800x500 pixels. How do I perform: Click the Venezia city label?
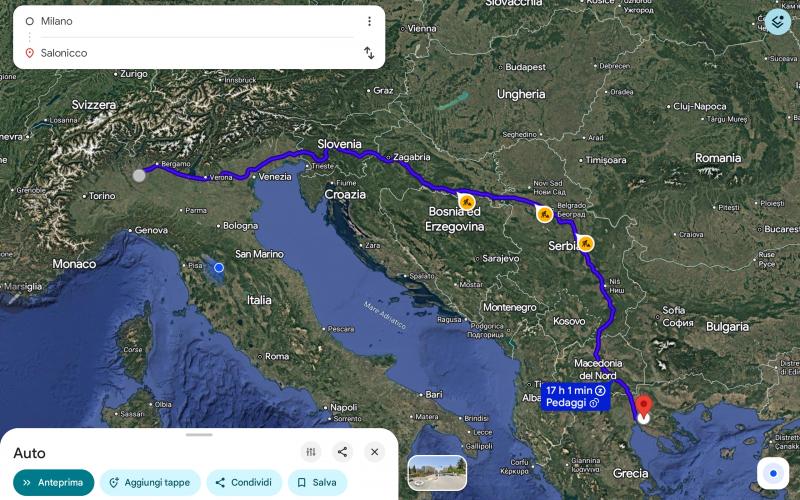tap(275, 177)
